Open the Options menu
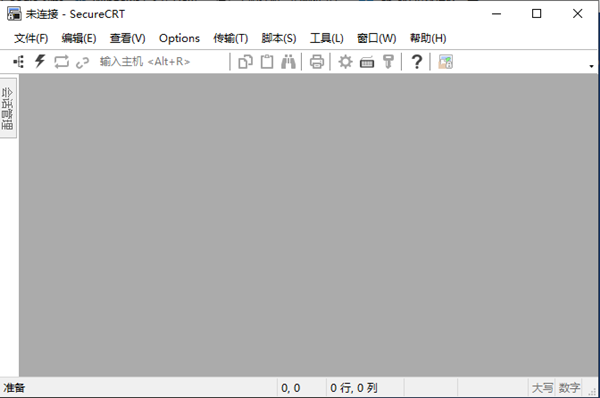This screenshot has width=600, height=398. point(179,38)
